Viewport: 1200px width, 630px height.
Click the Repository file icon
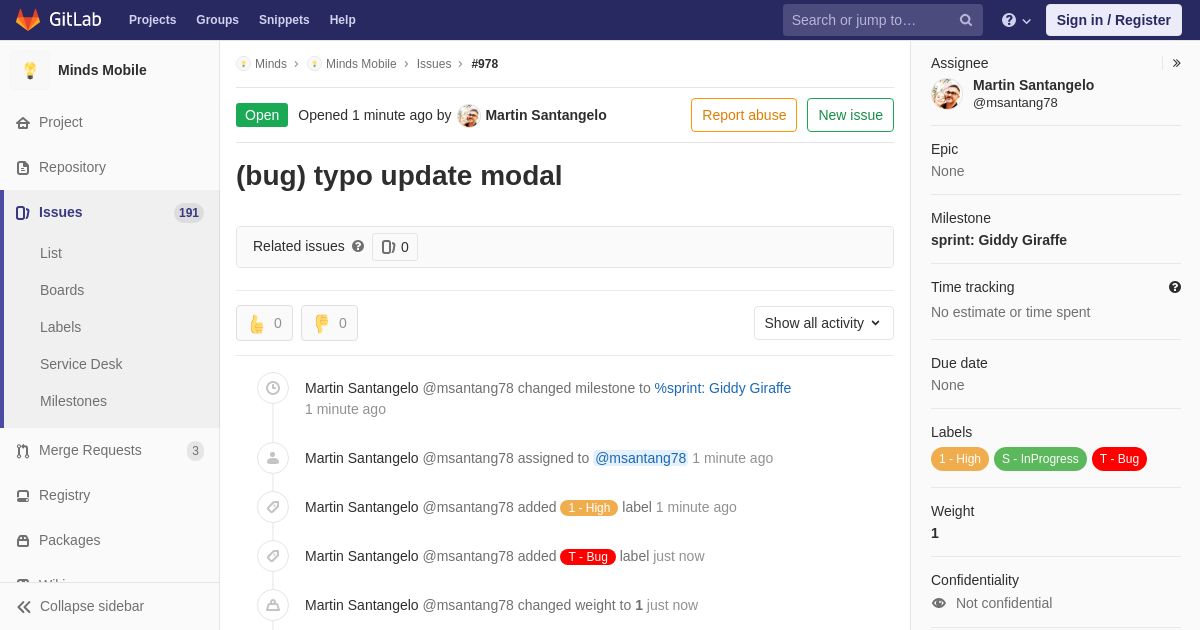(x=23, y=168)
